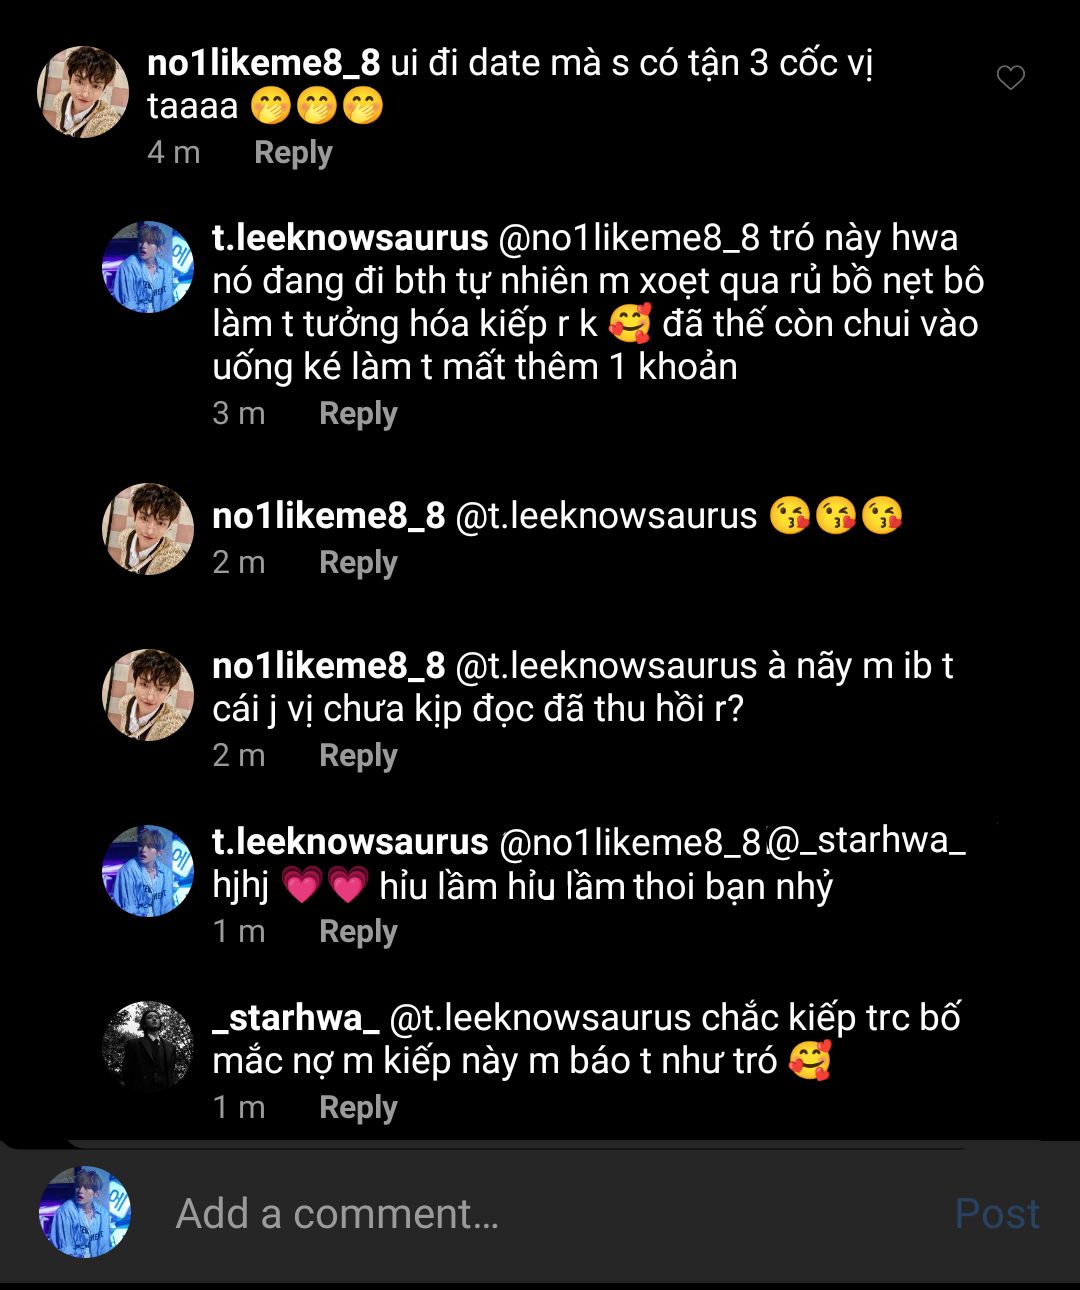Reply to the three kiss emojis comment
This screenshot has width=1080, height=1290.
[x=358, y=563]
